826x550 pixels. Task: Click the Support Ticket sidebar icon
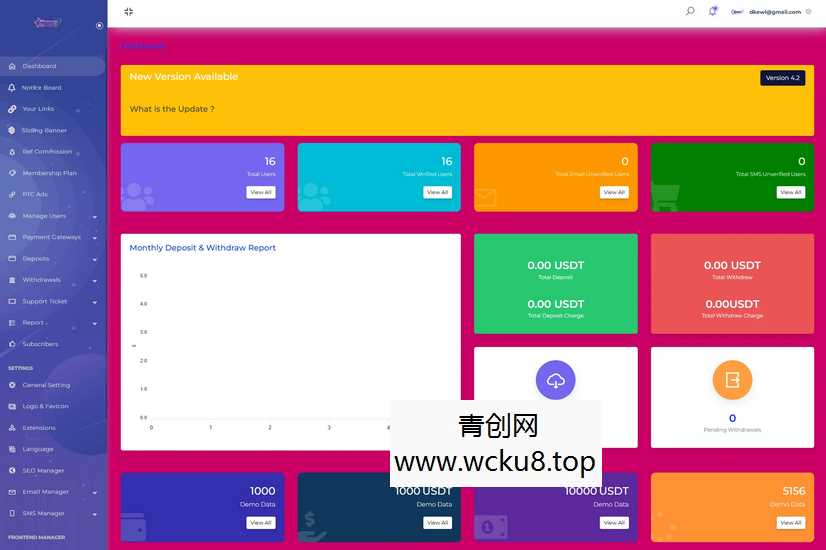tap(12, 301)
